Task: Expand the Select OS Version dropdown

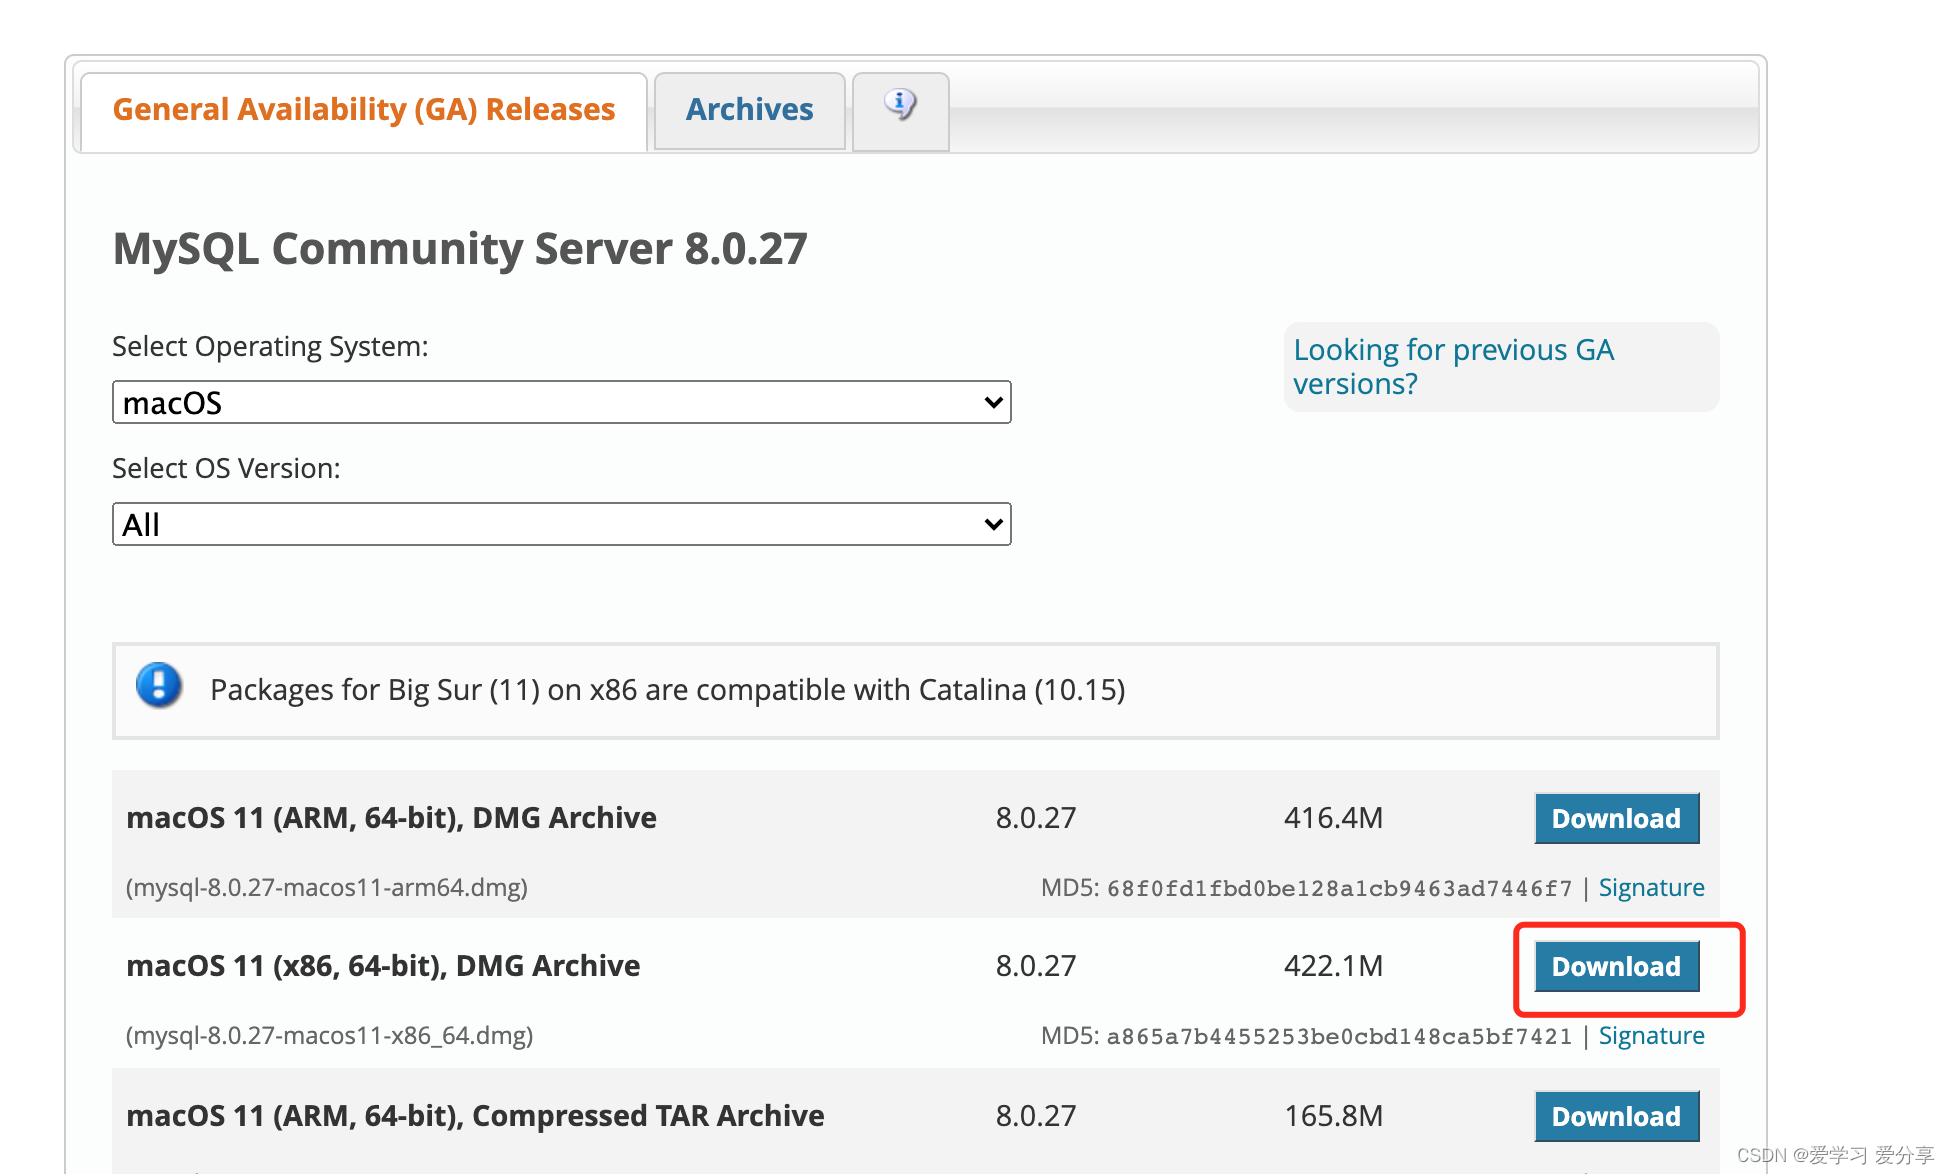Action: (x=562, y=524)
